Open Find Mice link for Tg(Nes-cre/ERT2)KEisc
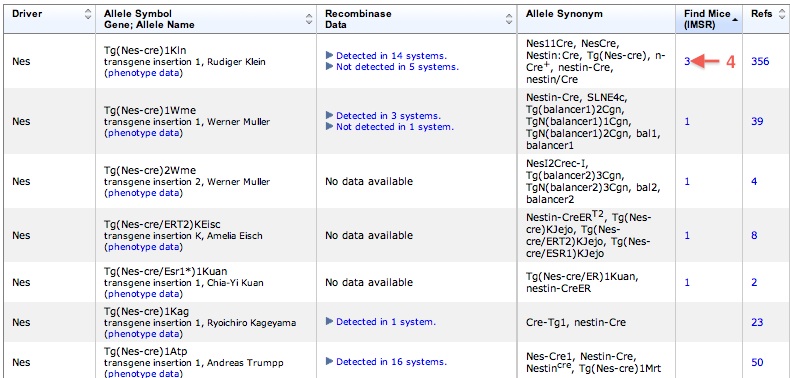 pyautogui.click(x=687, y=235)
